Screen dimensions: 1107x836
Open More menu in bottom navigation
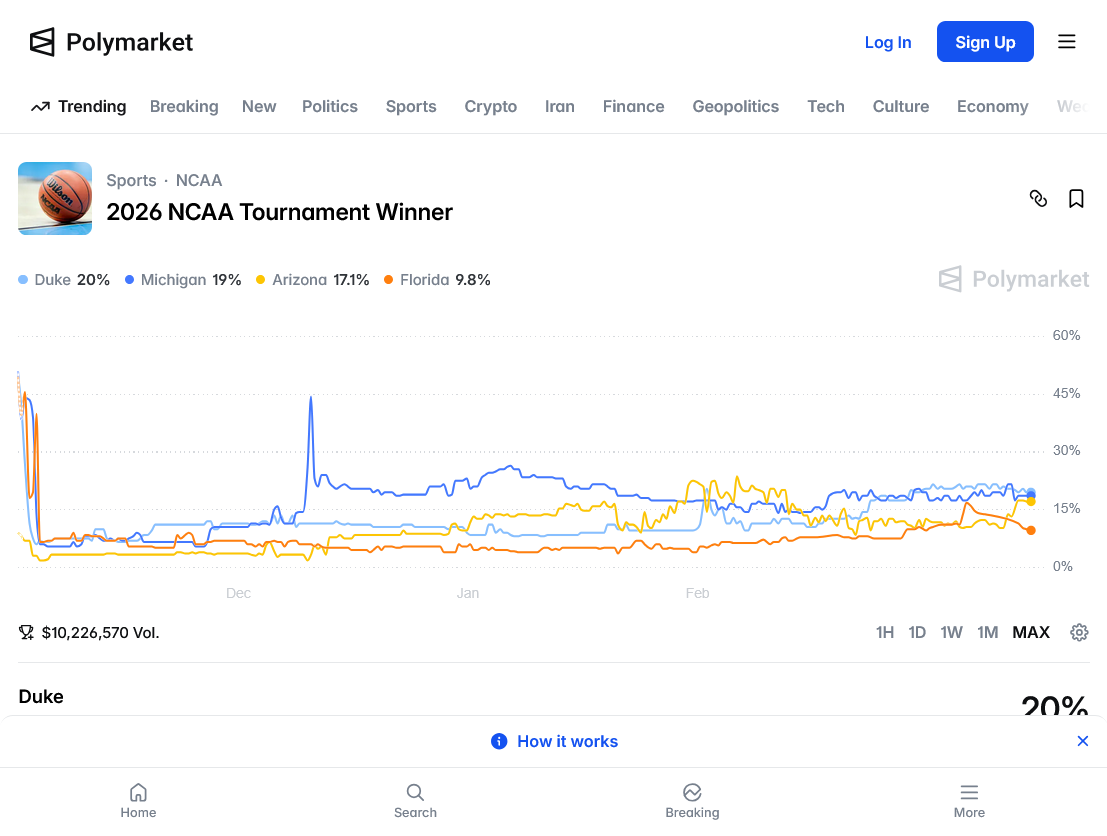pos(969,800)
